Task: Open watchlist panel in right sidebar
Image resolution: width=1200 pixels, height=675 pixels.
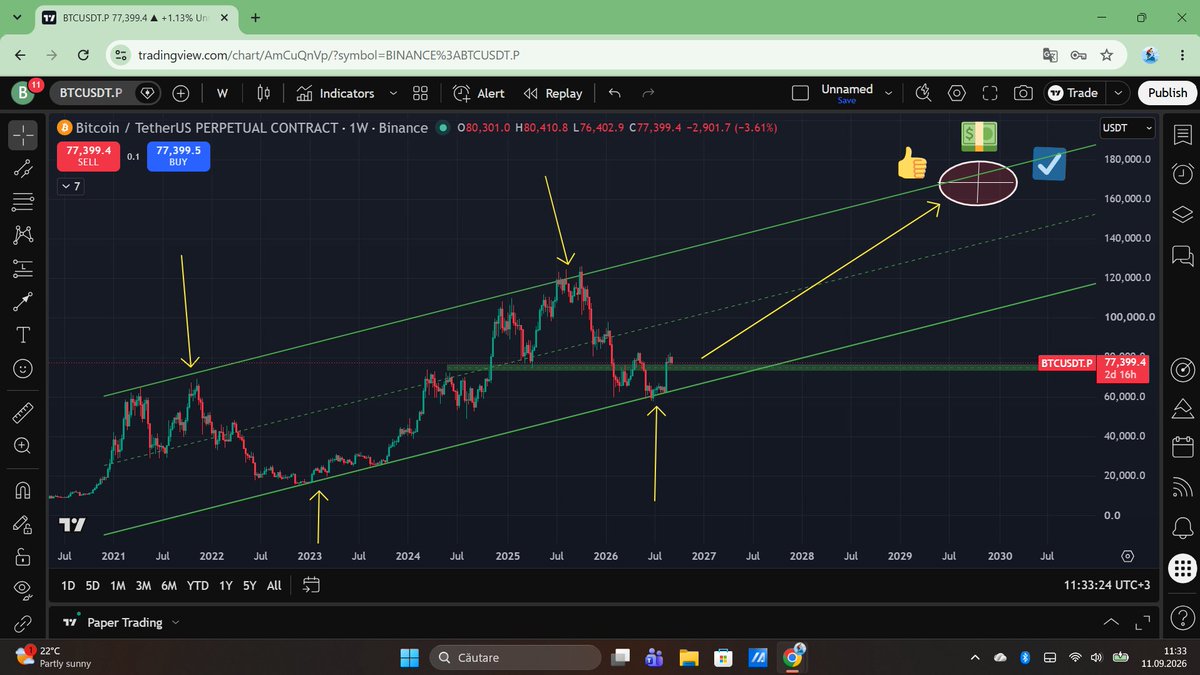Action: (x=1181, y=133)
